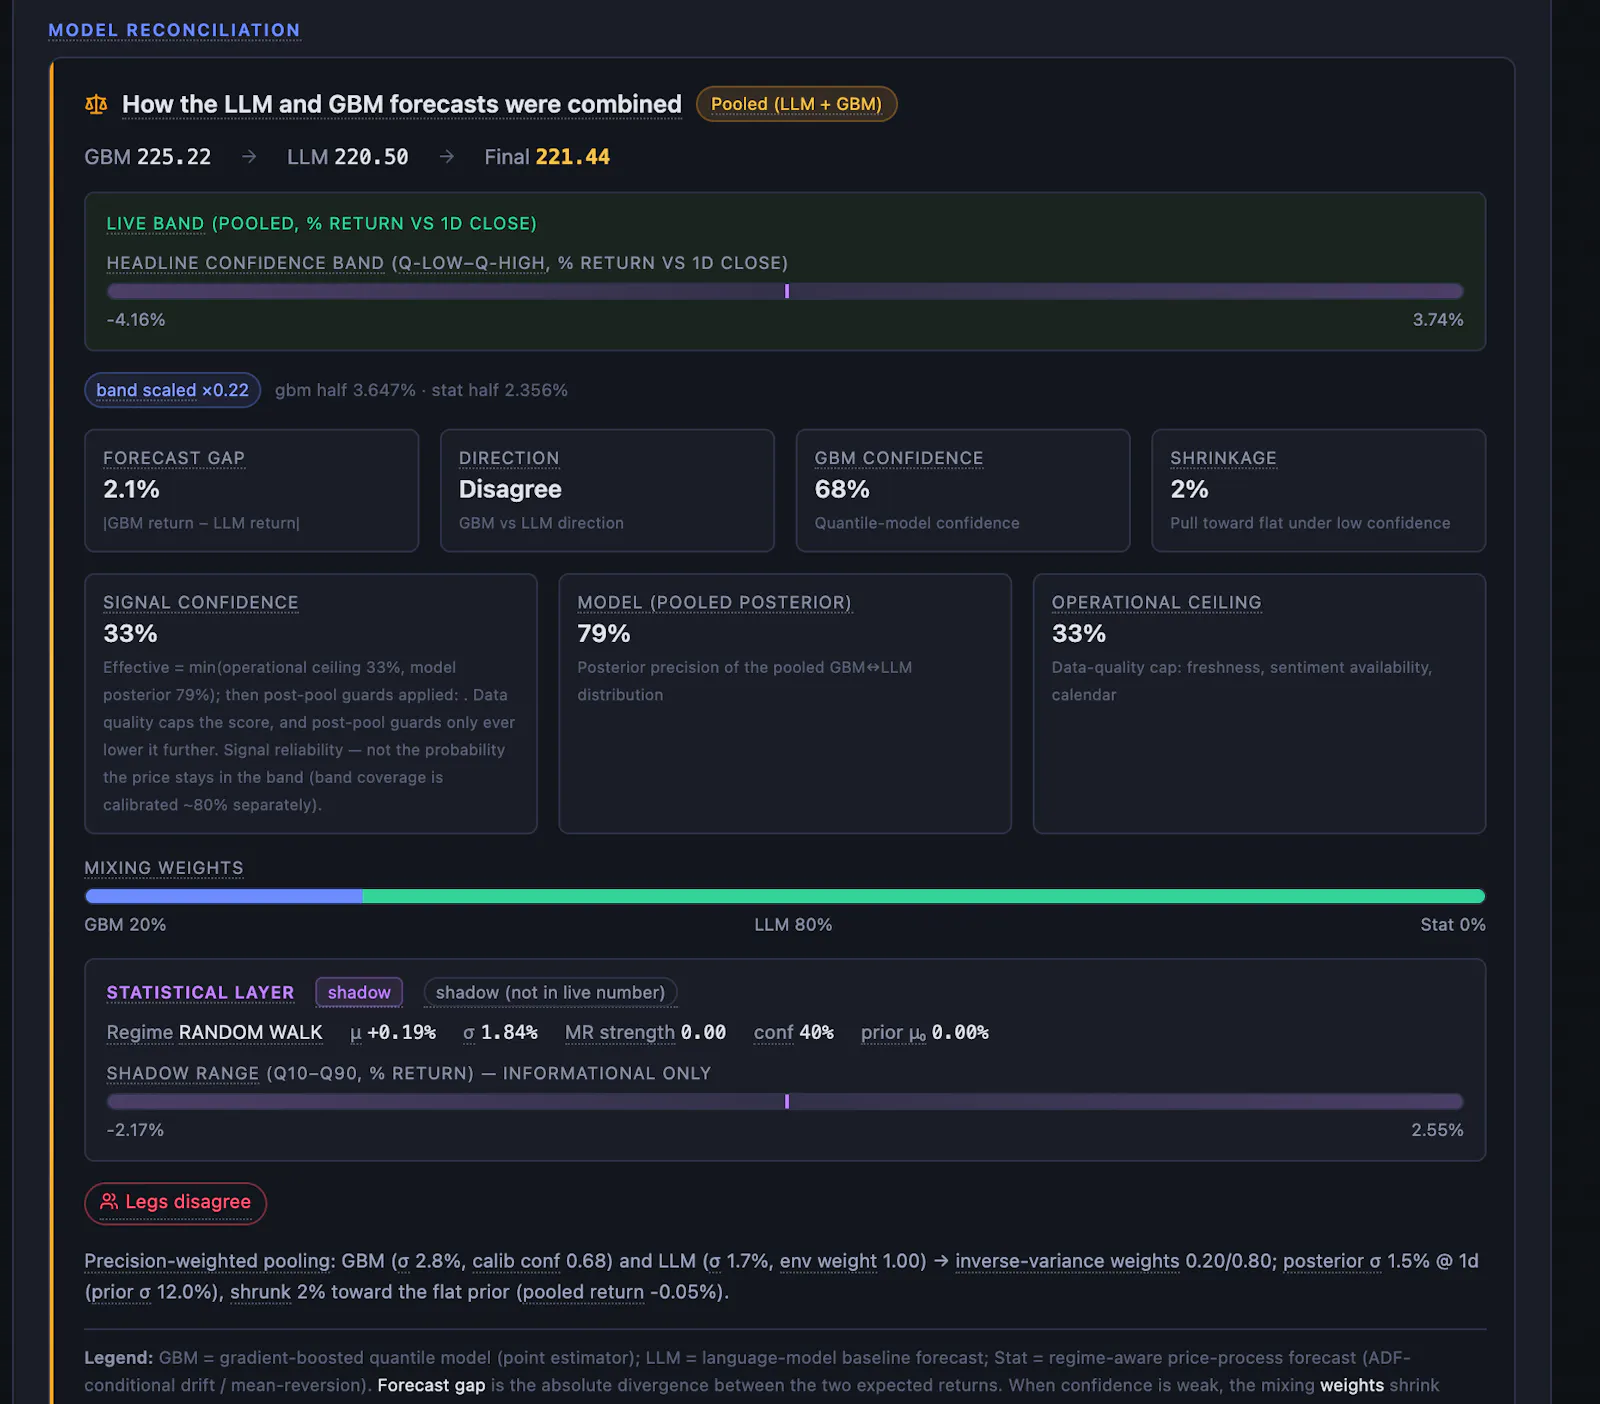Image resolution: width=1600 pixels, height=1404 pixels.
Task: Click the -4.16% lower band value
Action: click(x=136, y=320)
